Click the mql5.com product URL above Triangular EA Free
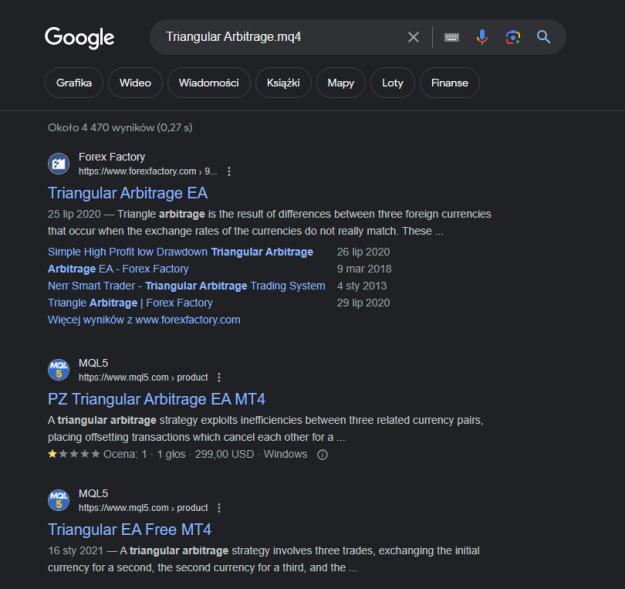The height and width of the screenshot is (589, 625). point(143,508)
